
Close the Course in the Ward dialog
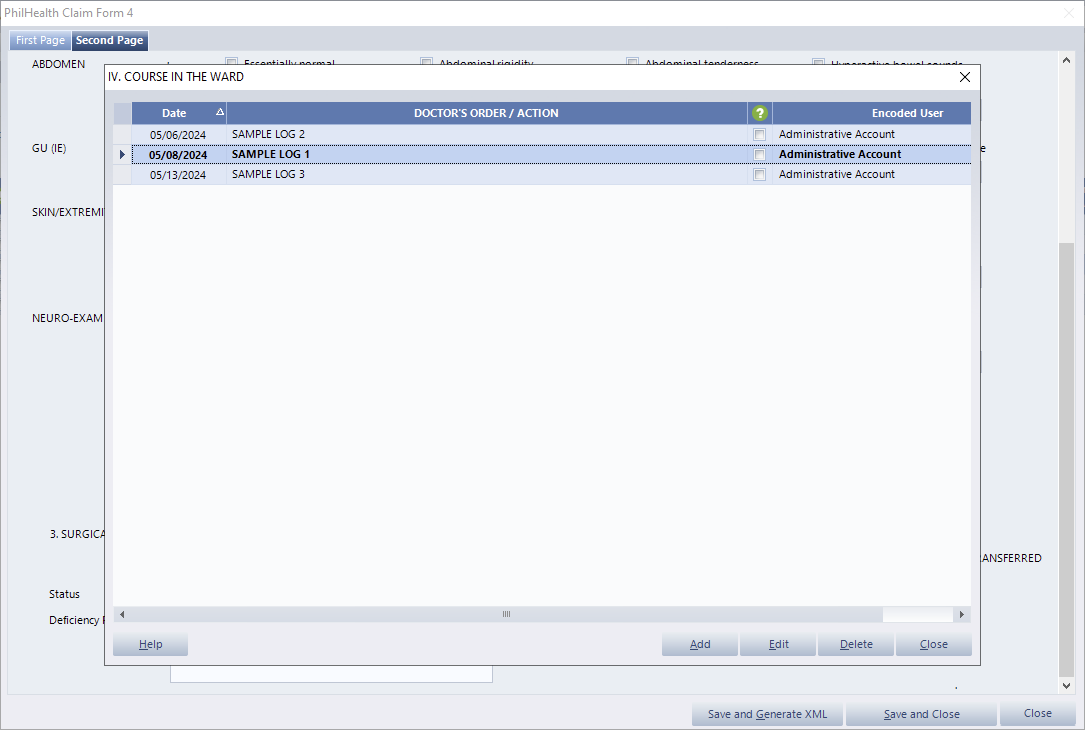964,77
